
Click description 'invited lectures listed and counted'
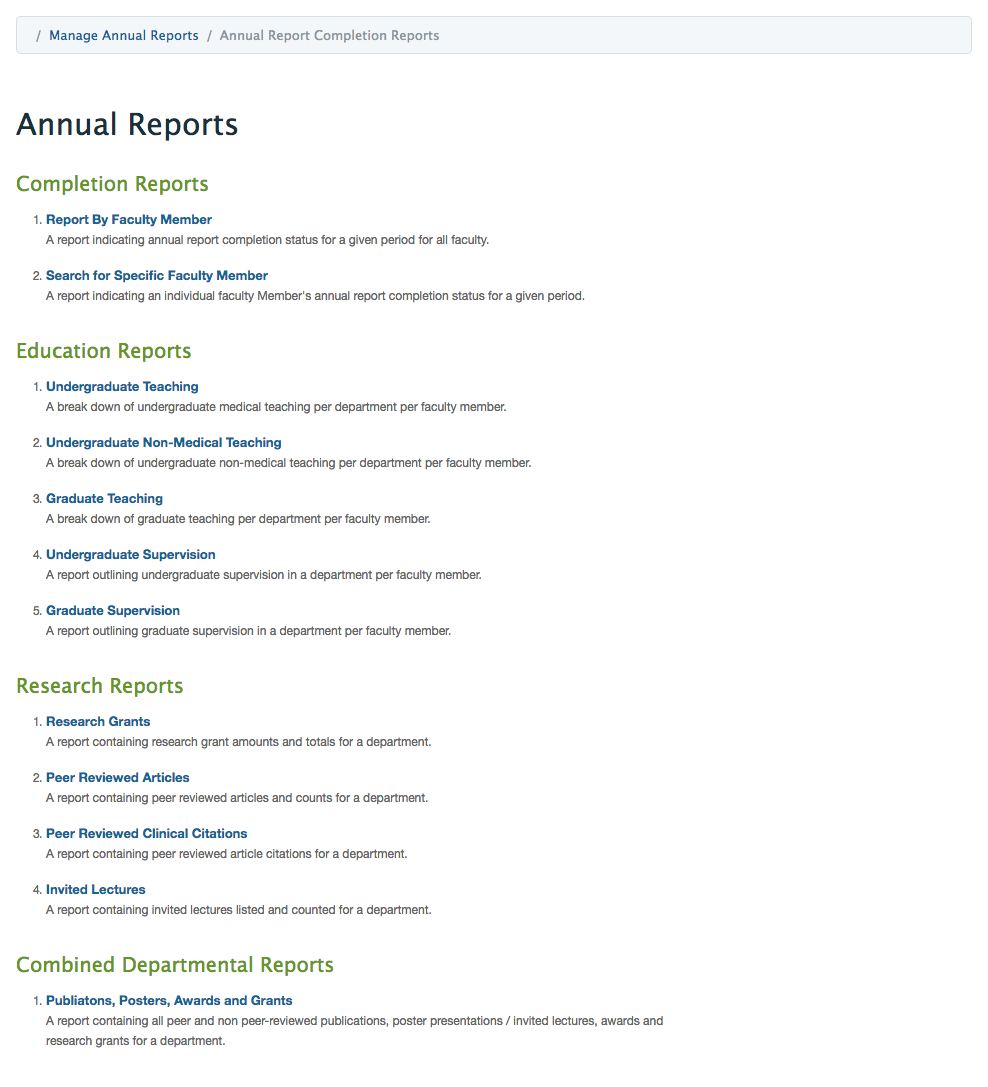tap(239, 910)
